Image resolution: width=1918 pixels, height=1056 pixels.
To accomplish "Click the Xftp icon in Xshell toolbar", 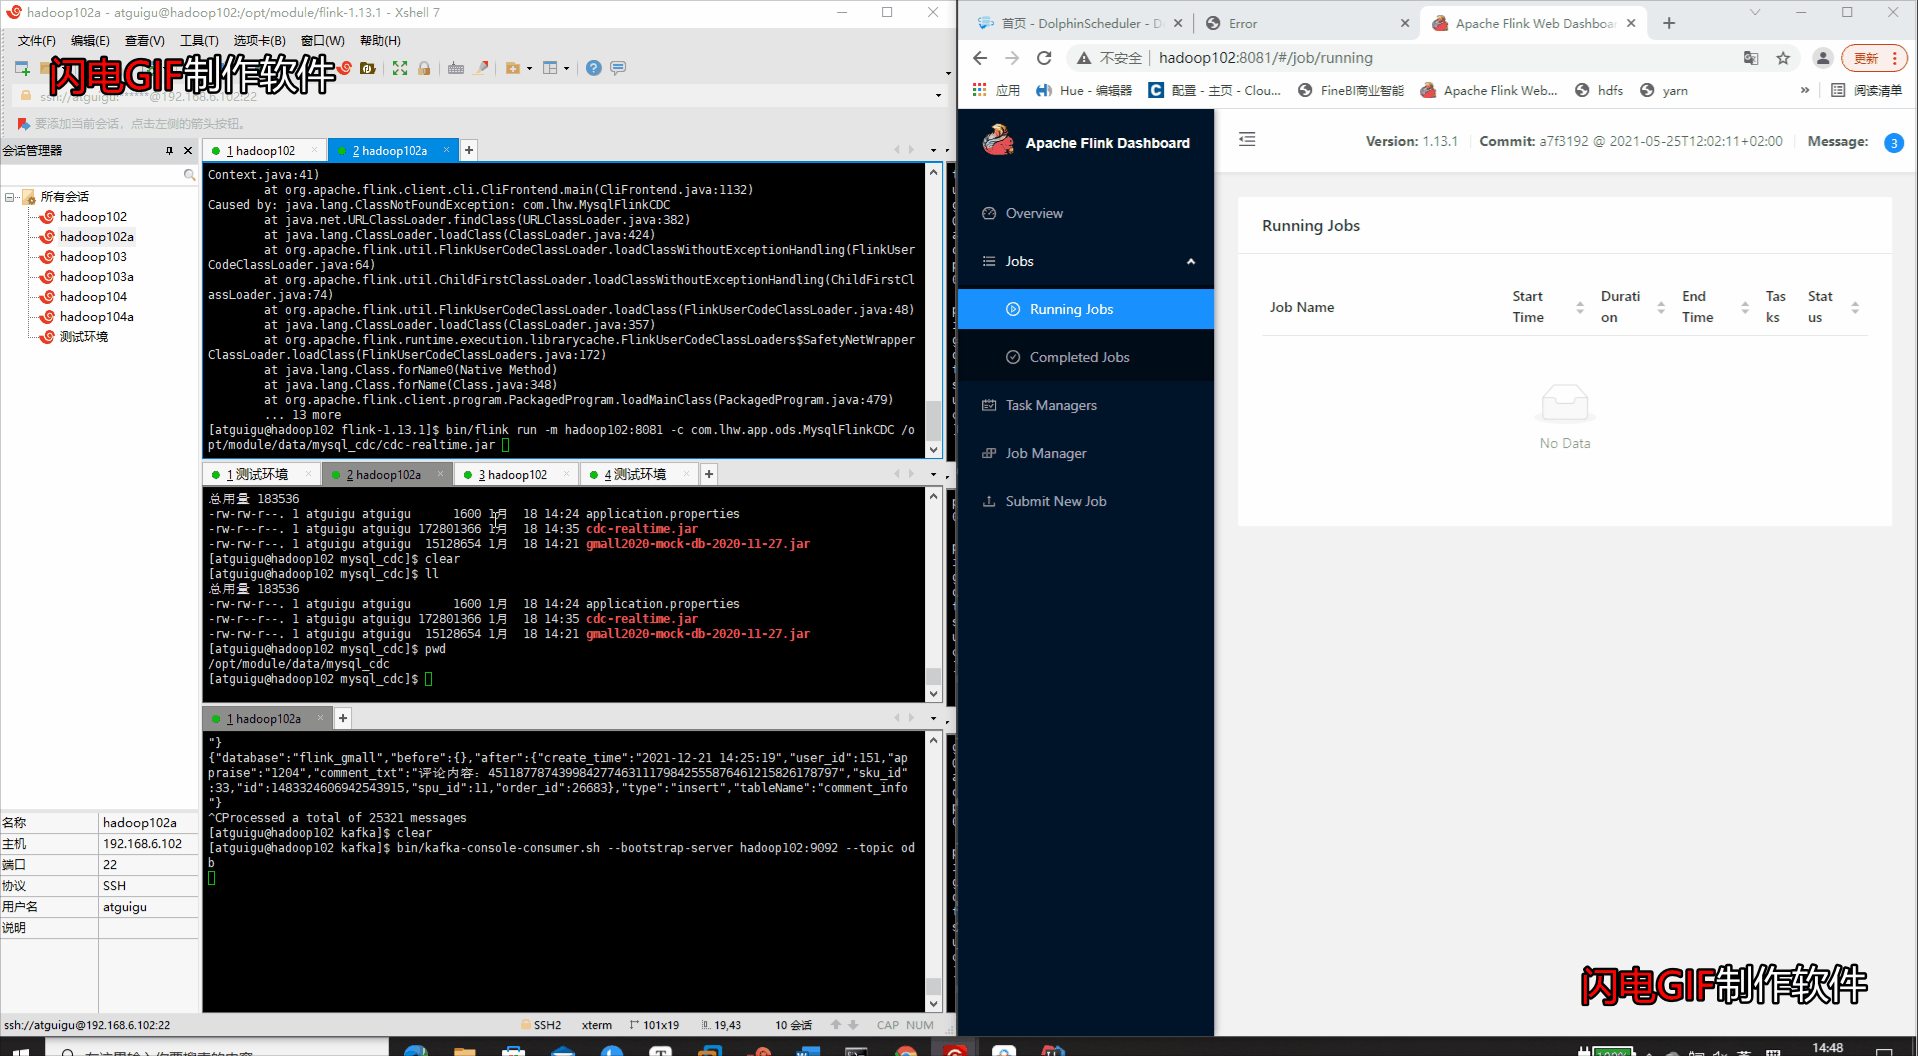I will point(368,68).
